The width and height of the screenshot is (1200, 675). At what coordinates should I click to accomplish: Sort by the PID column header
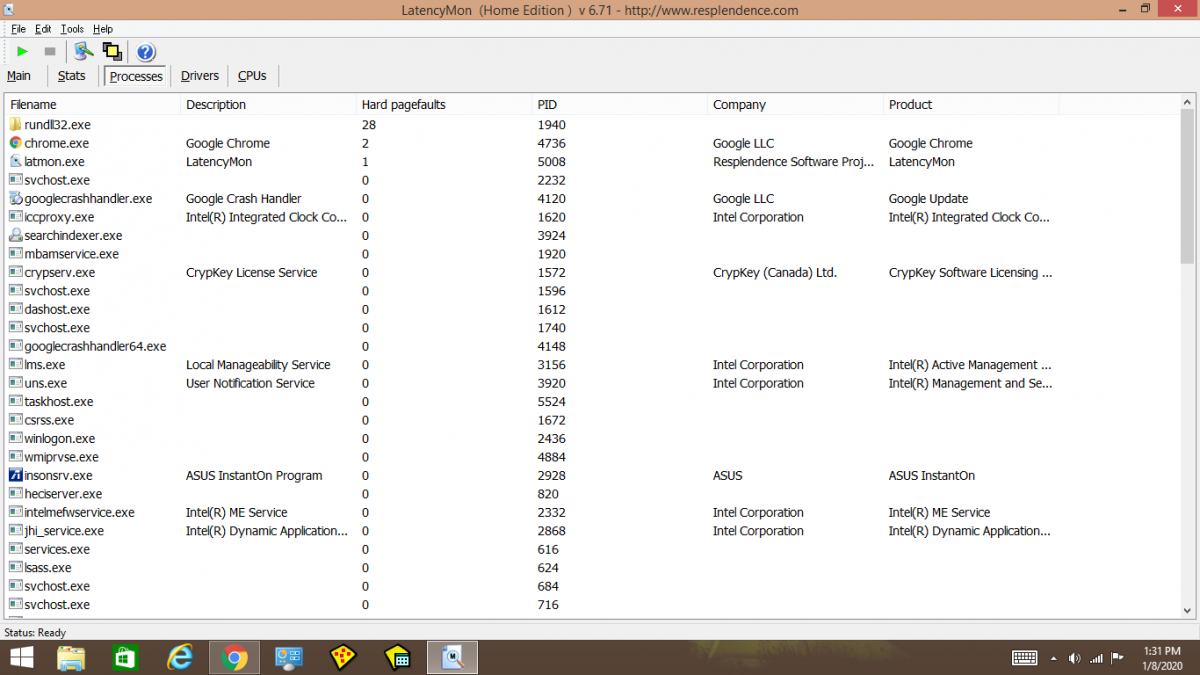621,105
